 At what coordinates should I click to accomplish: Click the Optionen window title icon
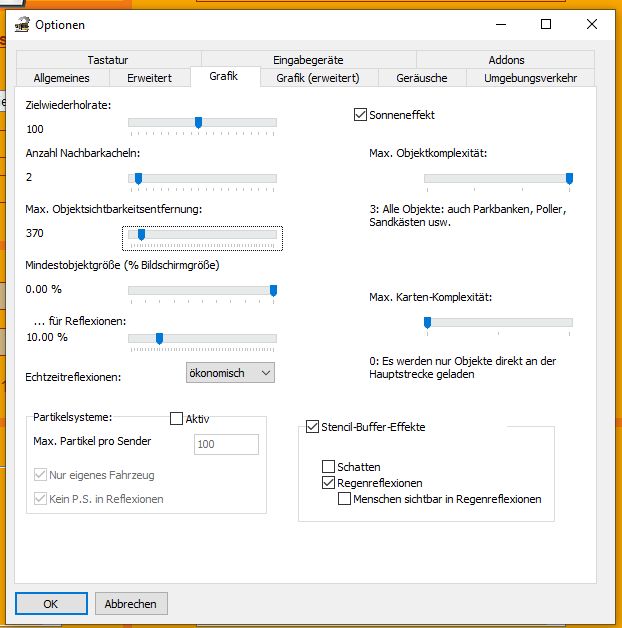20,24
